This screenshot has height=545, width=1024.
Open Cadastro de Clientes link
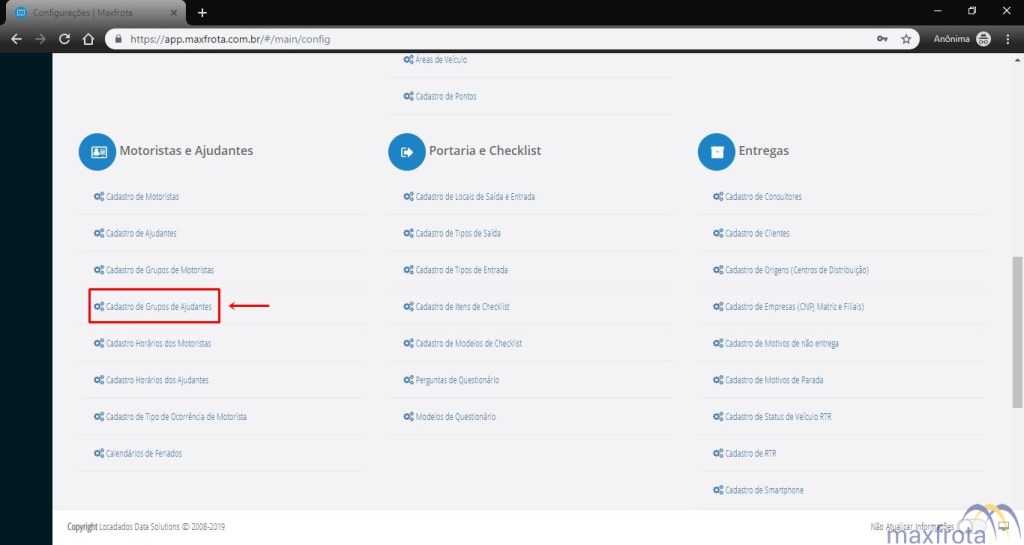coord(757,233)
